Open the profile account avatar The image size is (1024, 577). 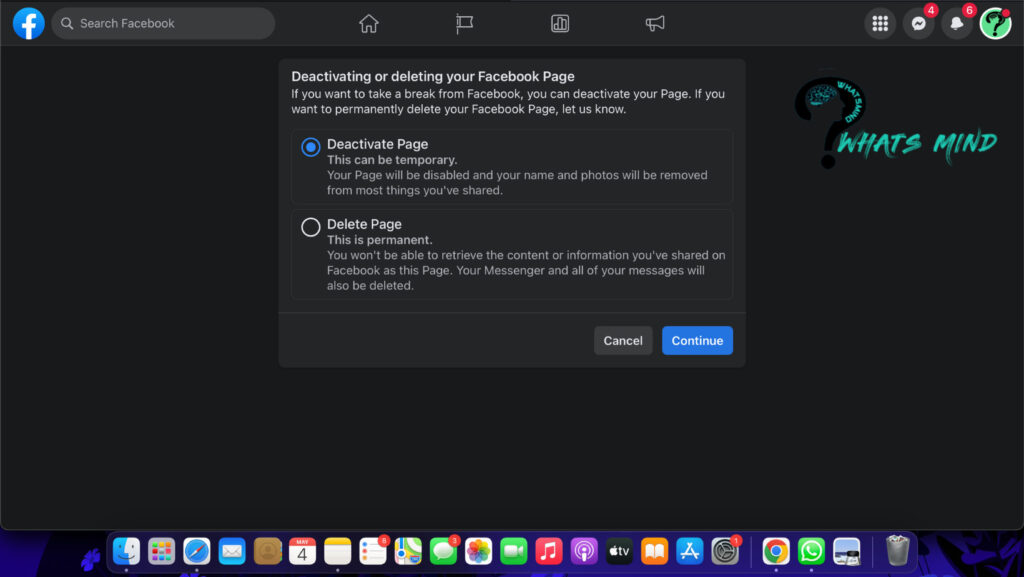click(x=995, y=23)
